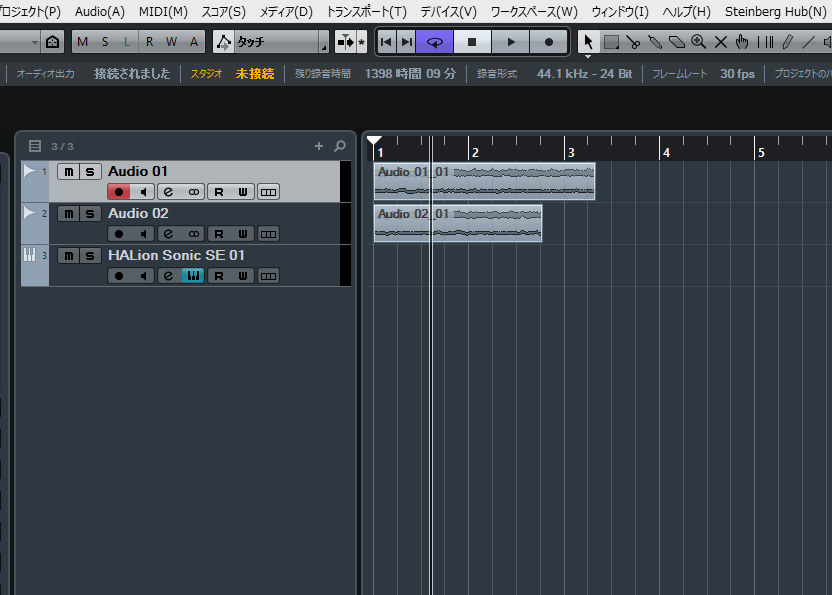Image resolution: width=832 pixels, height=595 pixels.
Task: Toggle monitor on Audio 01
Action: coord(143,192)
